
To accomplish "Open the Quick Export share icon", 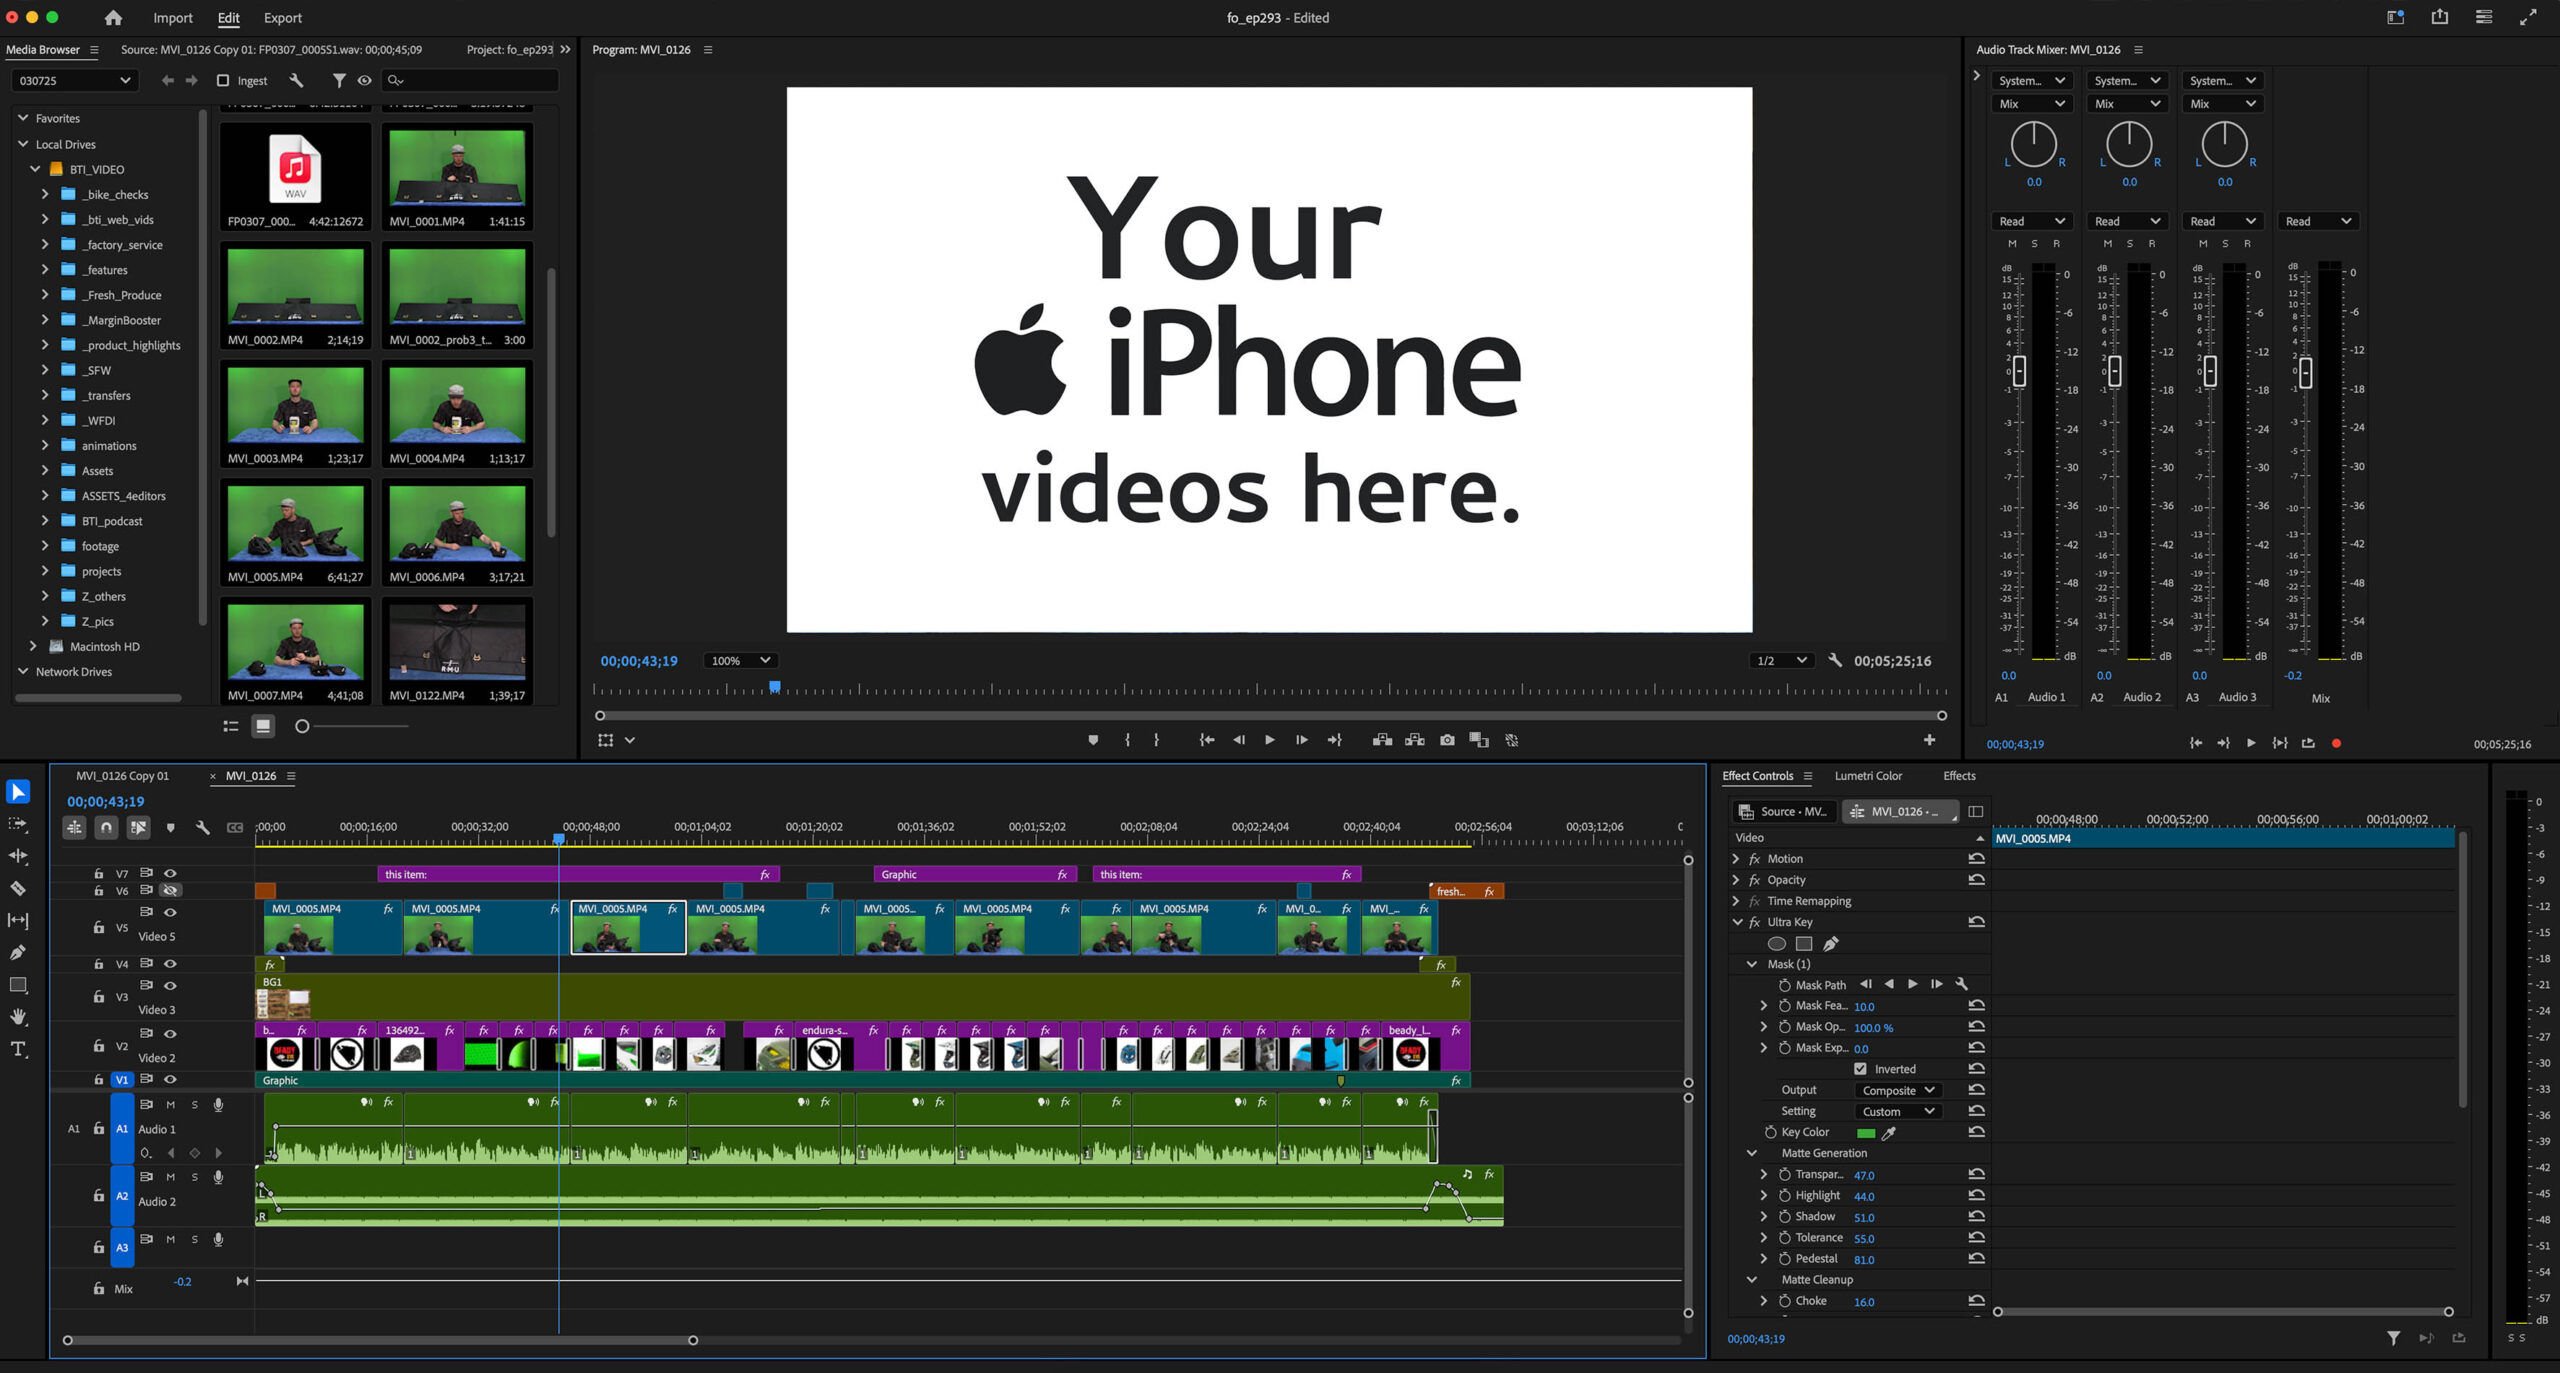I will pos(2440,17).
